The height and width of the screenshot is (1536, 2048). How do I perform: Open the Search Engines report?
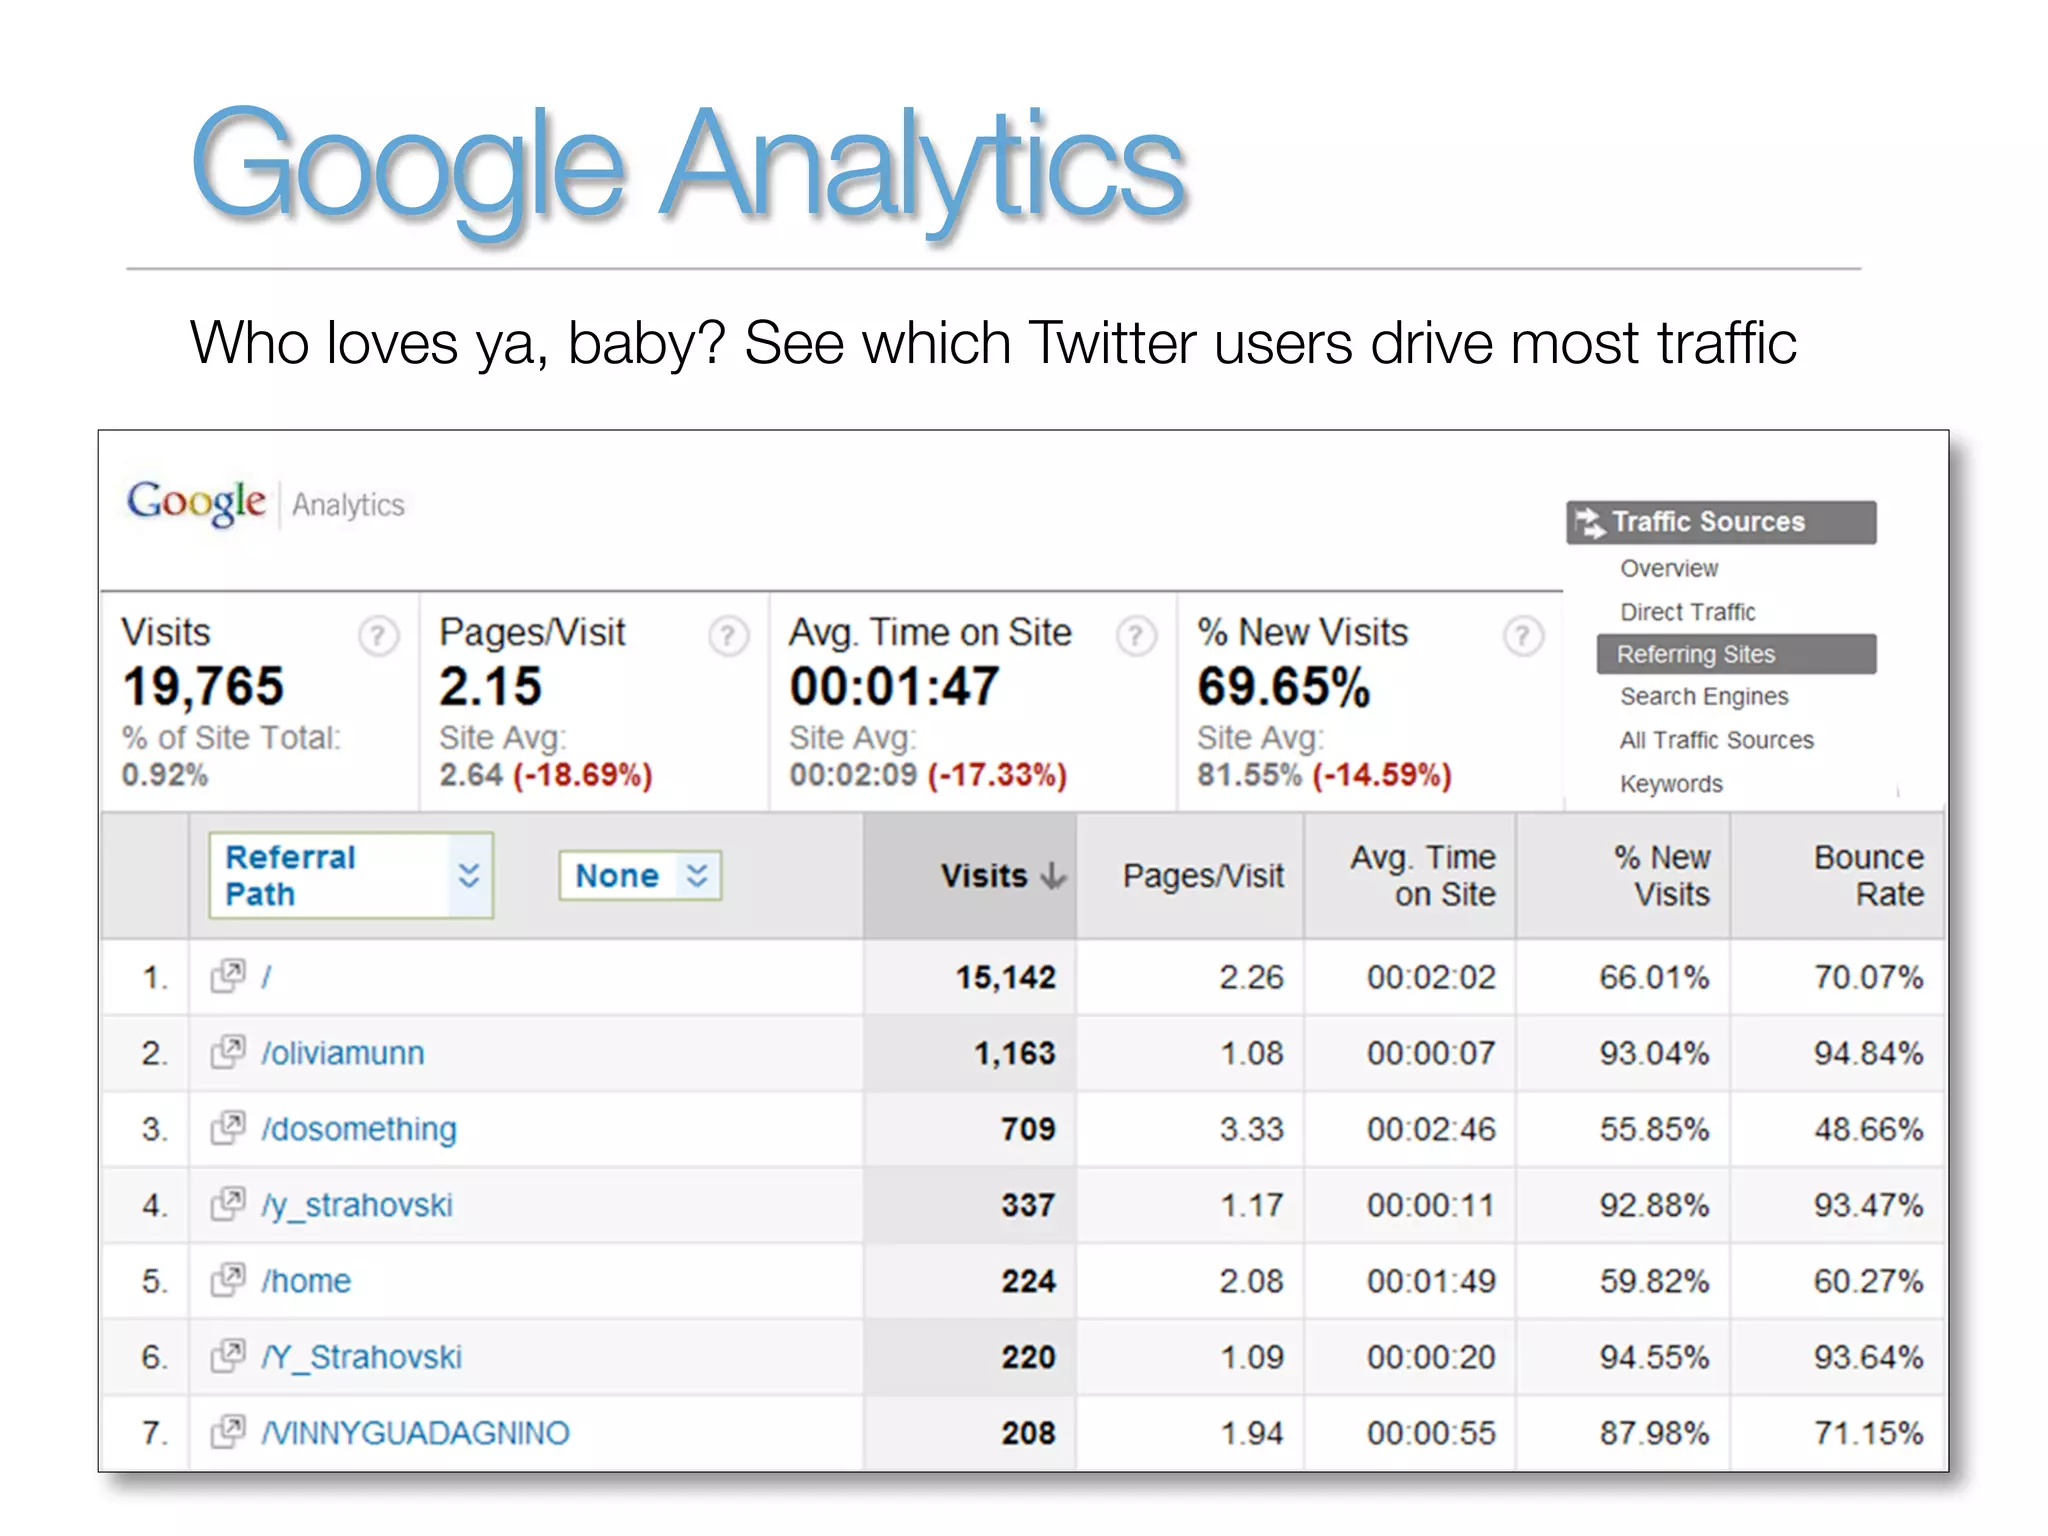(1704, 696)
